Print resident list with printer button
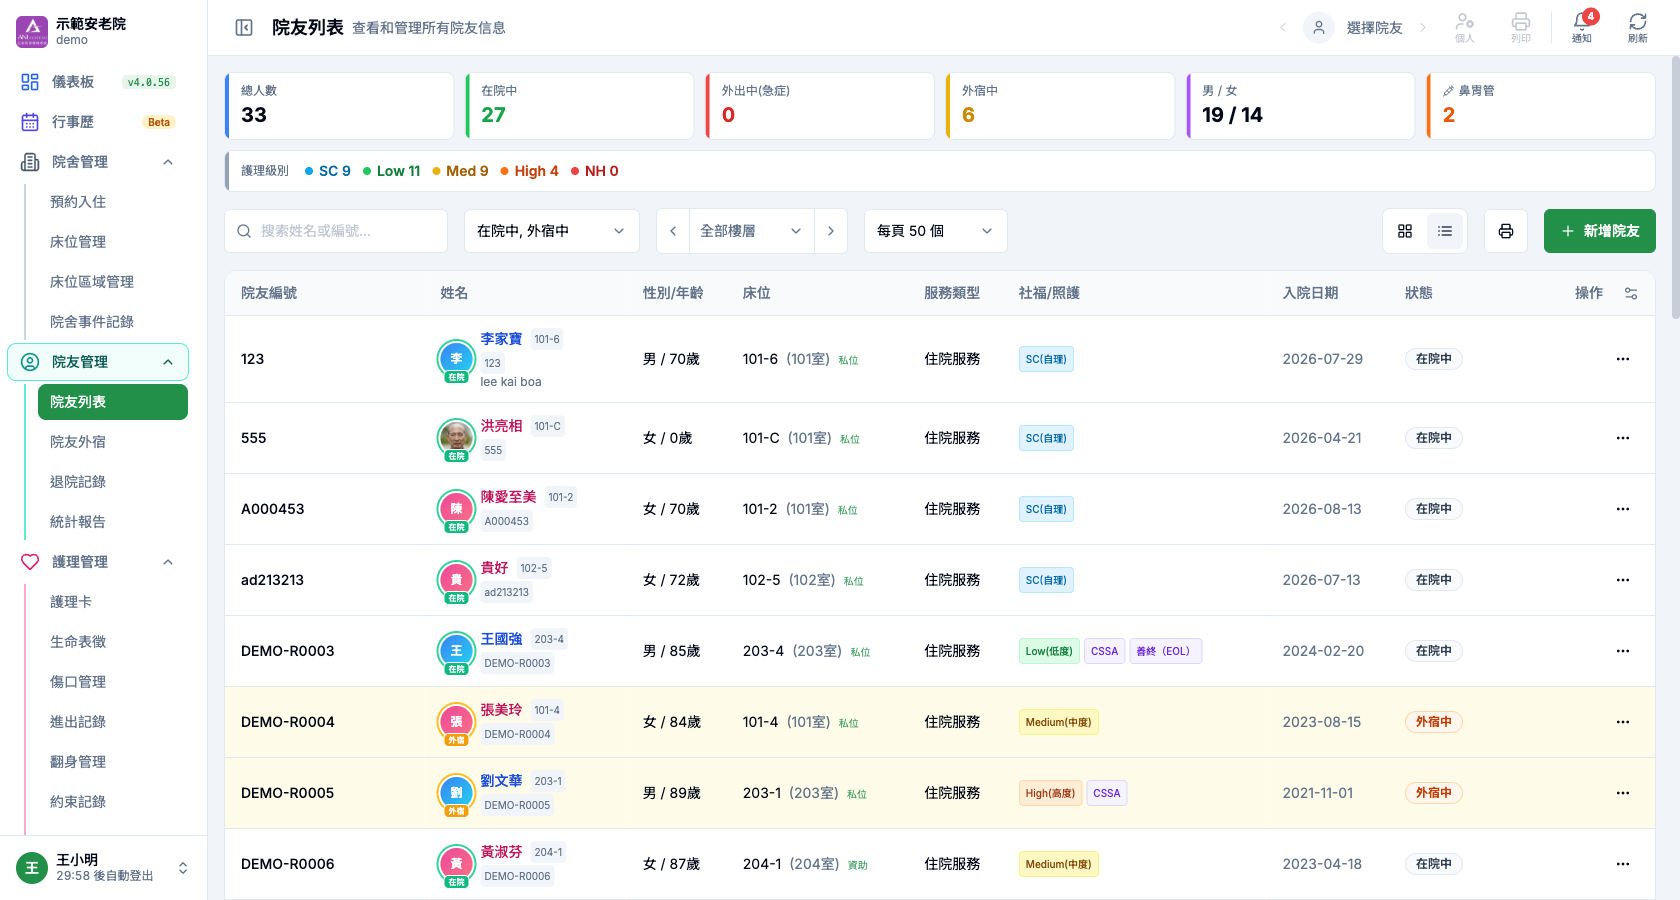The width and height of the screenshot is (1680, 900). (x=1506, y=231)
